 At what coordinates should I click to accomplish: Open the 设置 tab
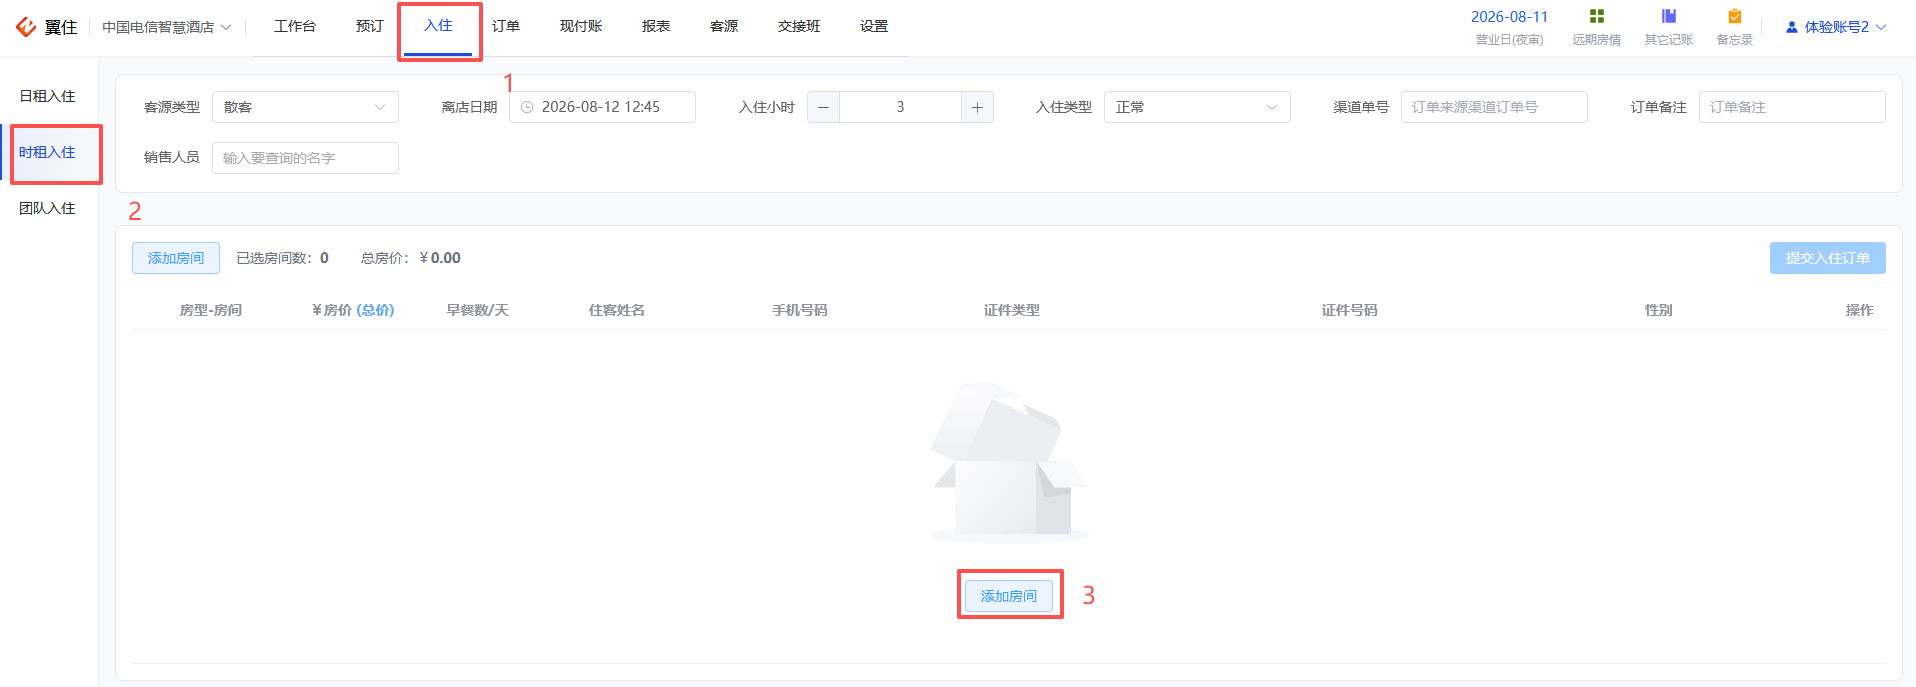[874, 26]
